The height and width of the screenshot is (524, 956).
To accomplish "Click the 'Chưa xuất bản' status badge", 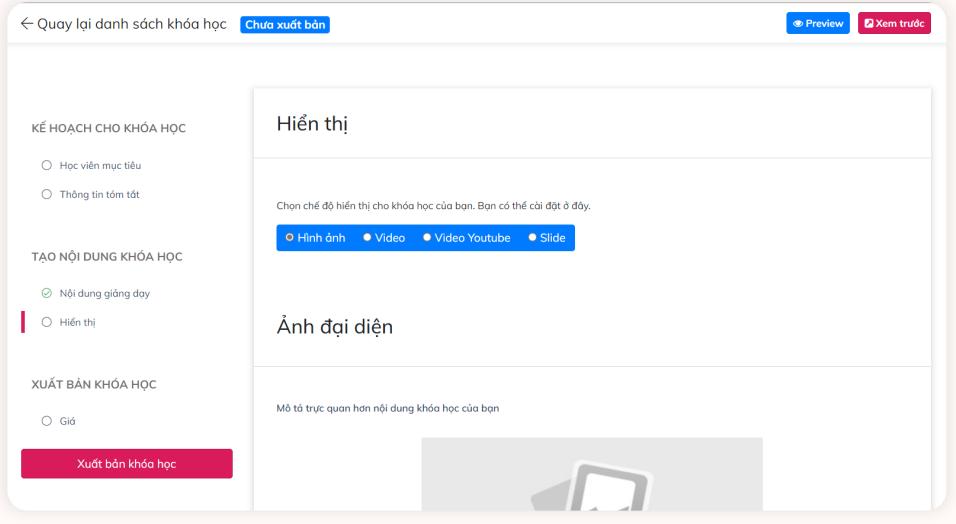I will [x=285, y=24].
